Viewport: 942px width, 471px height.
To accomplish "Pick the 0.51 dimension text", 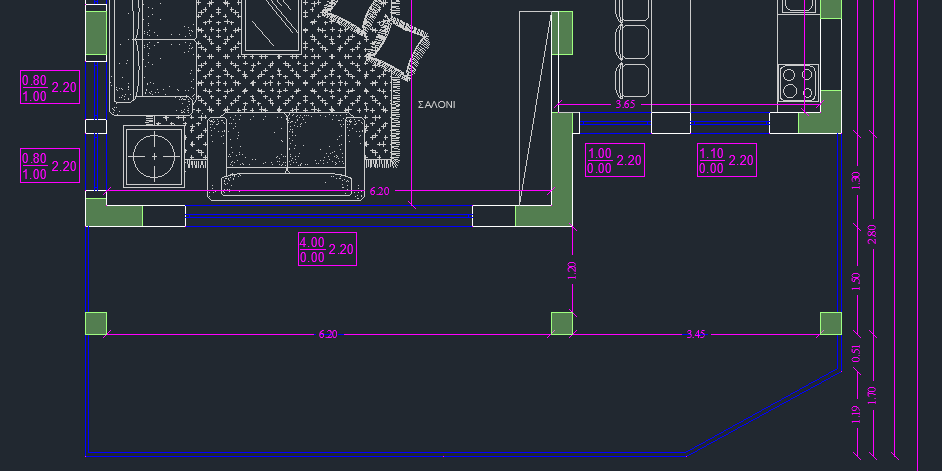I will tap(855, 353).
